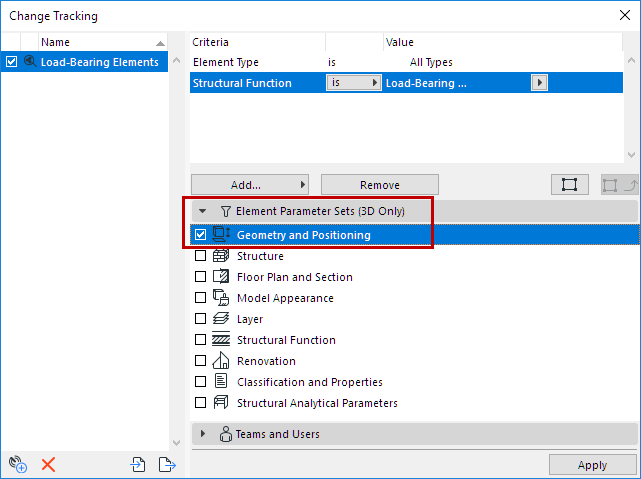Click the add new tracking rule icon
Image resolution: width=641 pixels, height=479 pixels.
pyautogui.click(x=16, y=464)
